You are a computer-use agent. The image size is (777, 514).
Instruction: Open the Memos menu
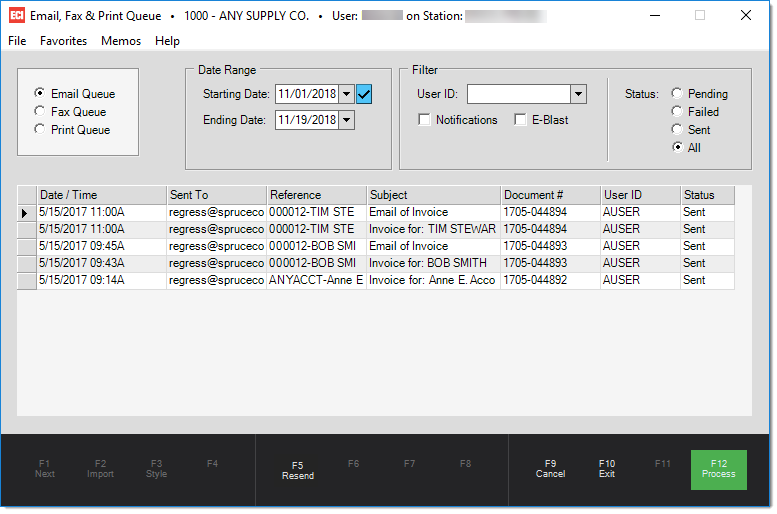[x=121, y=41]
